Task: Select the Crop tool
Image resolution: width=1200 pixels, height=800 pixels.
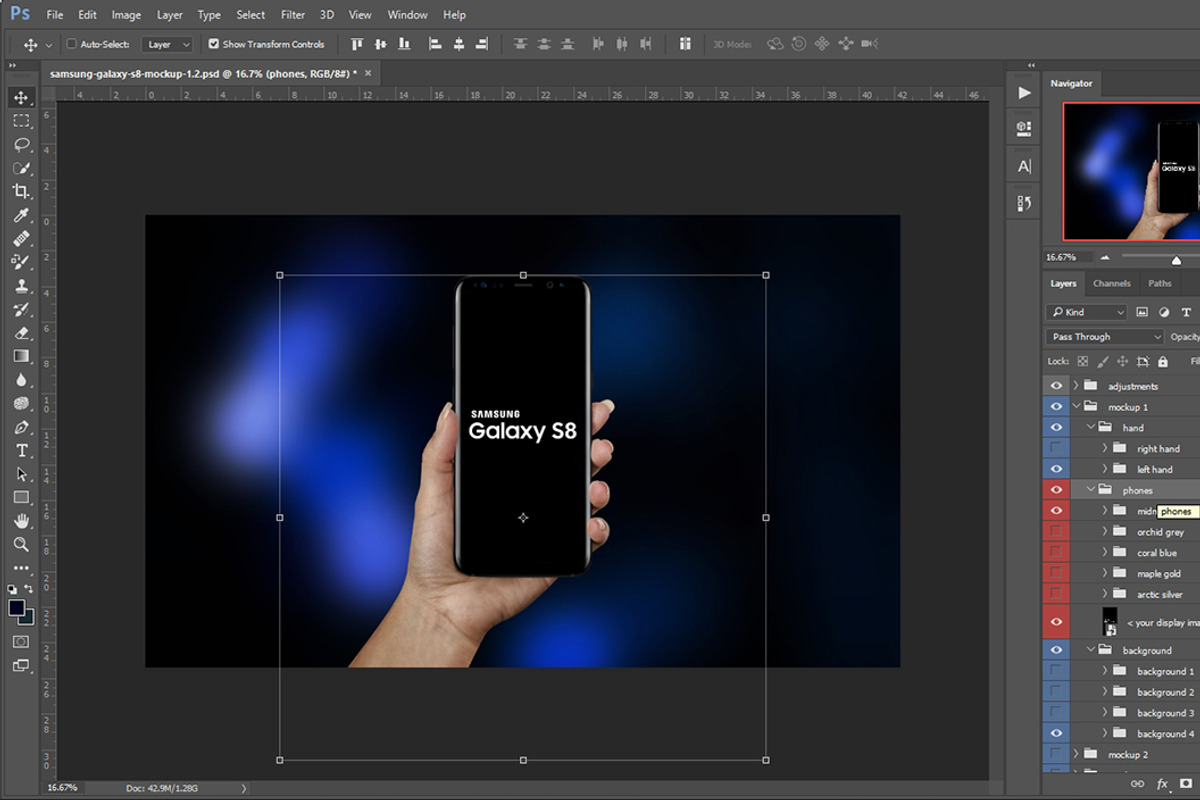Action: (x=21, y=191)
